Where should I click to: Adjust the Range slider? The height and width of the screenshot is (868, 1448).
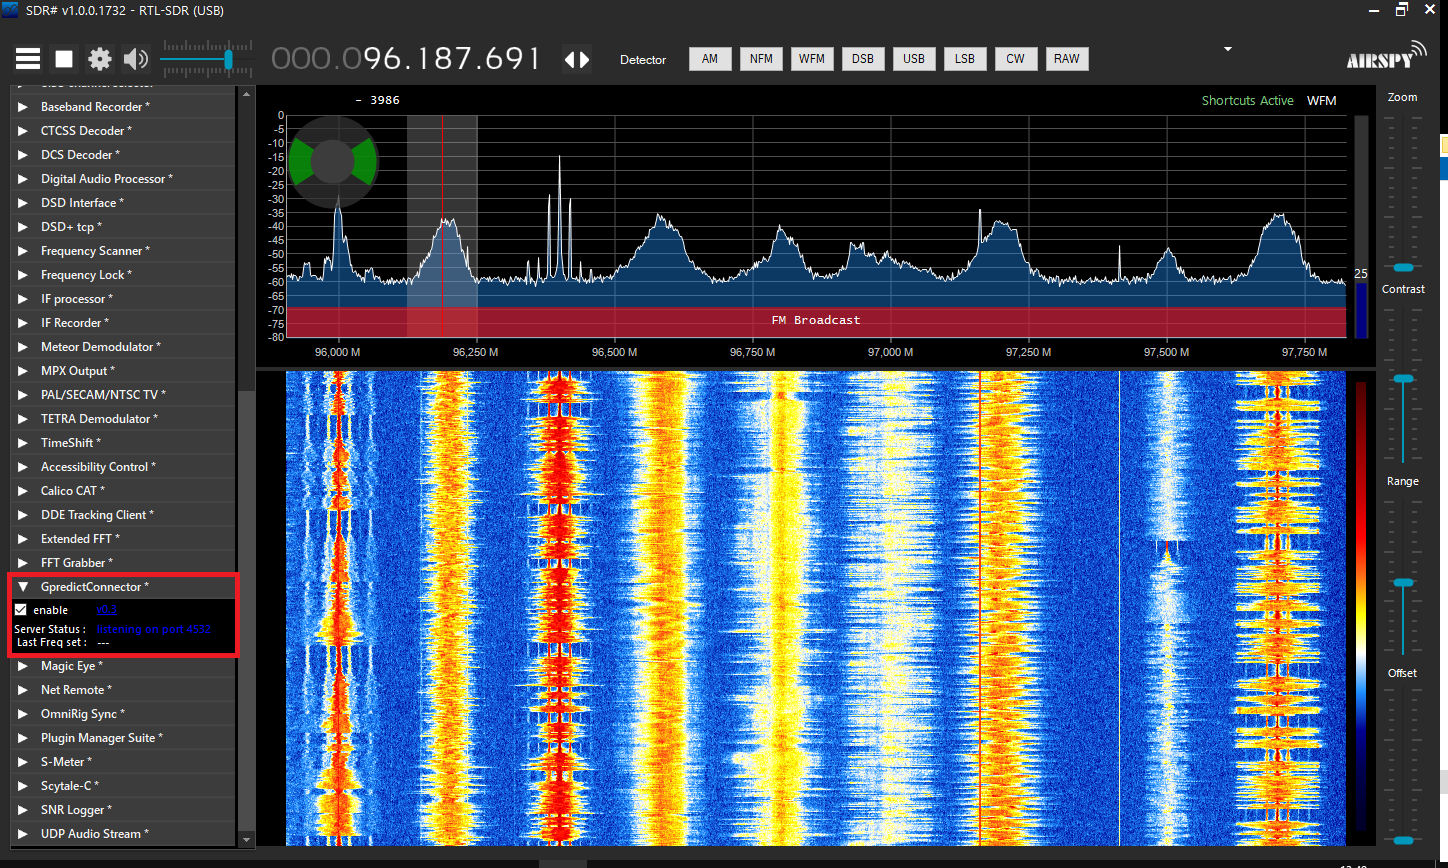(1404, 582)
